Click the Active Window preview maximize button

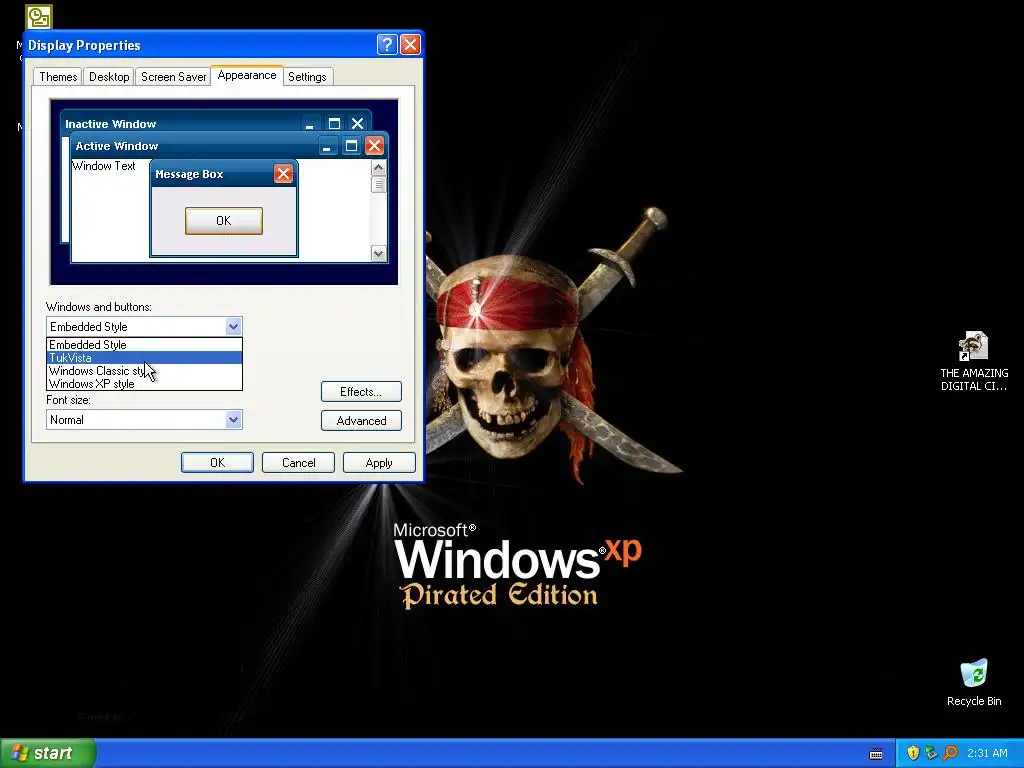[351, 146]
